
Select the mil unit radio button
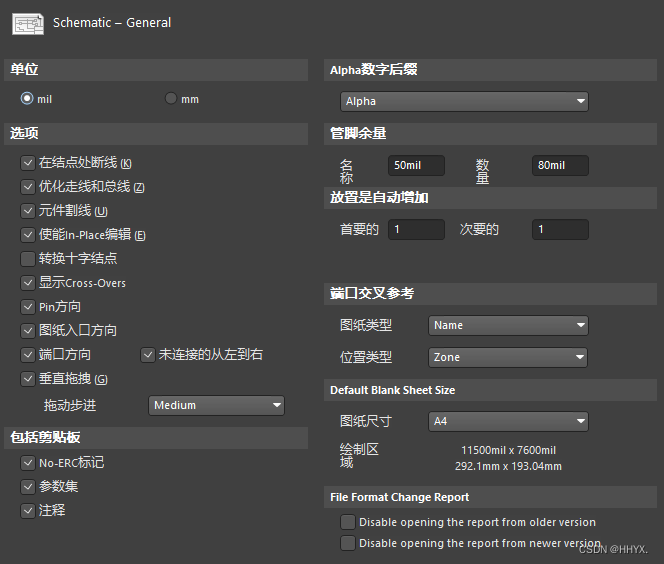click(27, 98)
